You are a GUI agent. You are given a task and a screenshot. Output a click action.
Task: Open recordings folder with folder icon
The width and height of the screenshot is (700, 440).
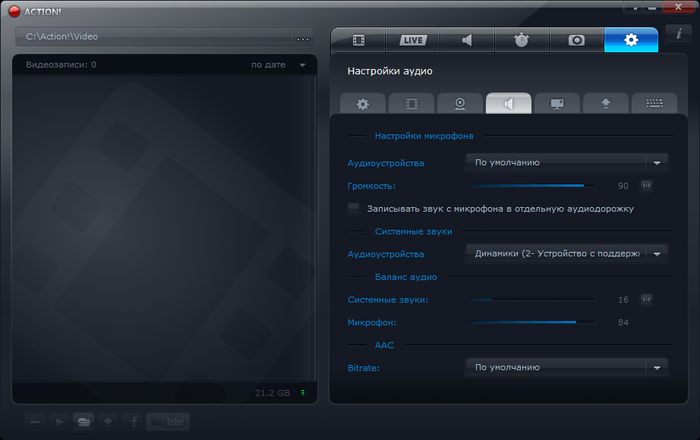pyautogui.click(x=84, y=422)
